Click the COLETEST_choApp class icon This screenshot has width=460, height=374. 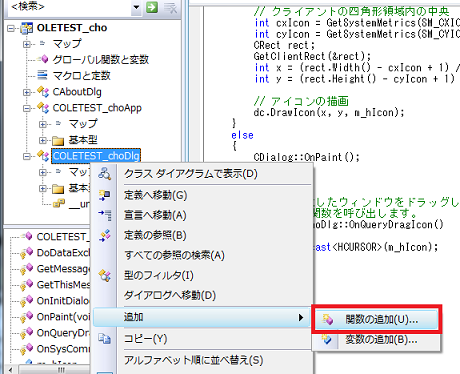[43, 107]
